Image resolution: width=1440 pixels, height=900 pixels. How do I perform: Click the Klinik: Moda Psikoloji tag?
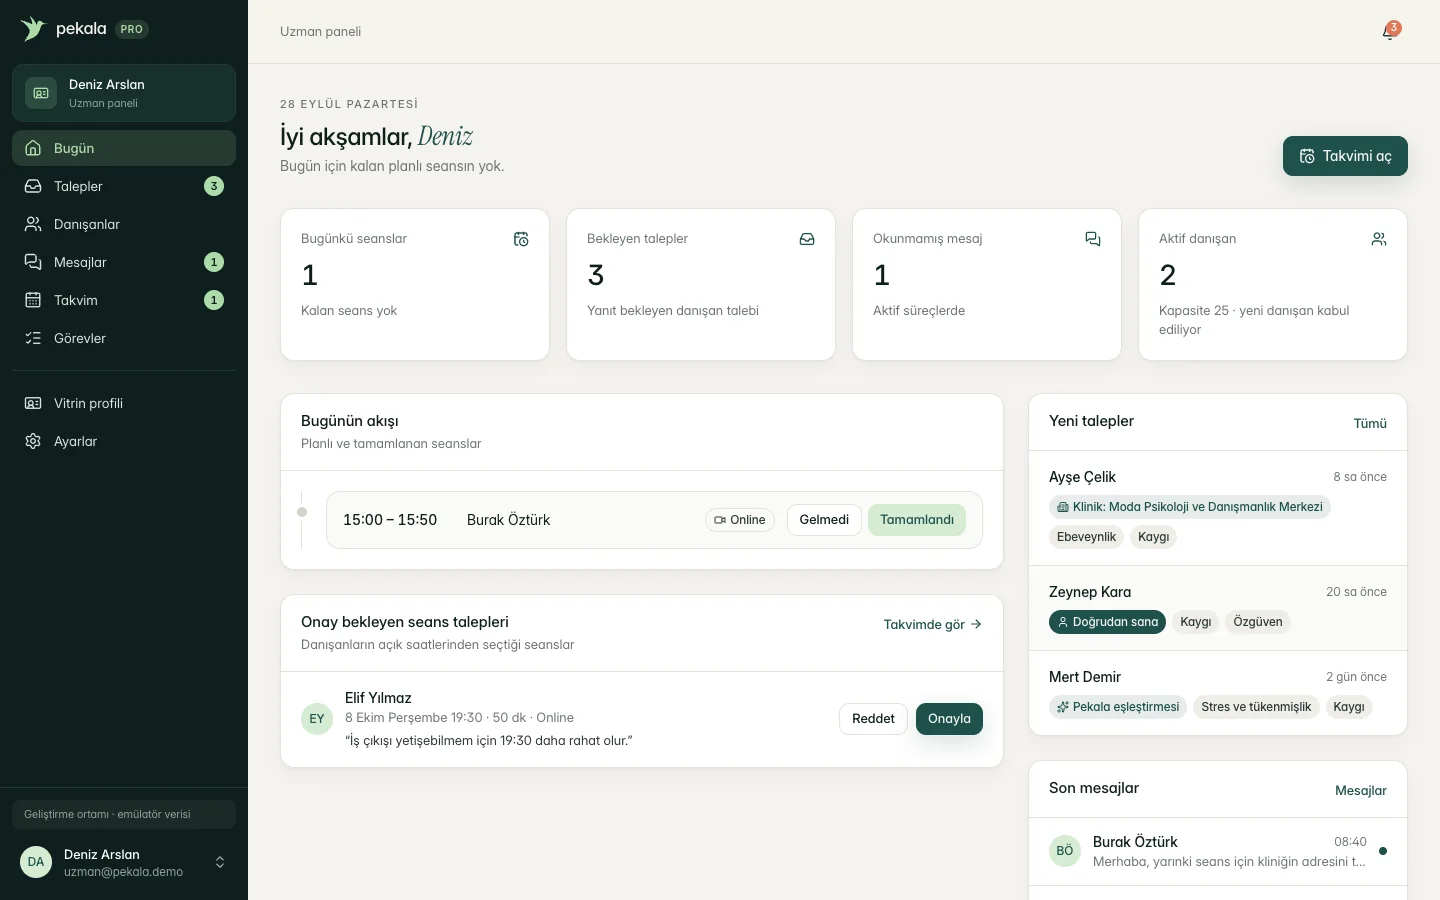(1190, 507)
